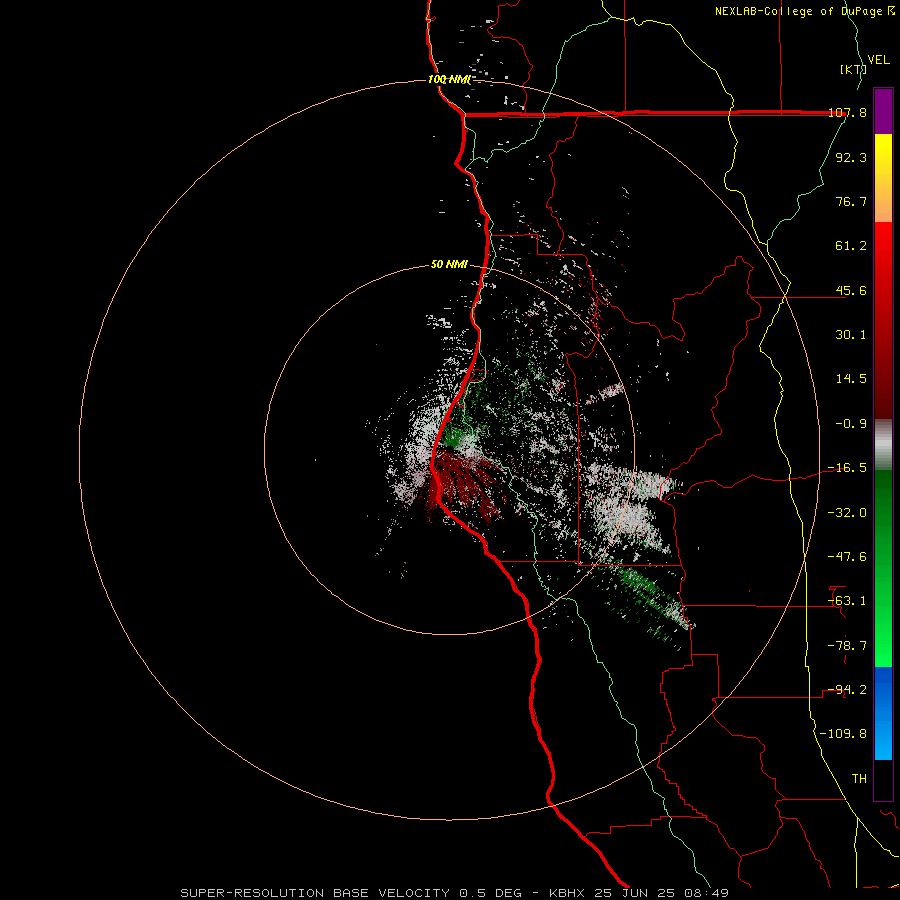The width and height of the screenshot is (900, 900).
Task: Click the [KT] units label
Action: [x=854, y=69]
